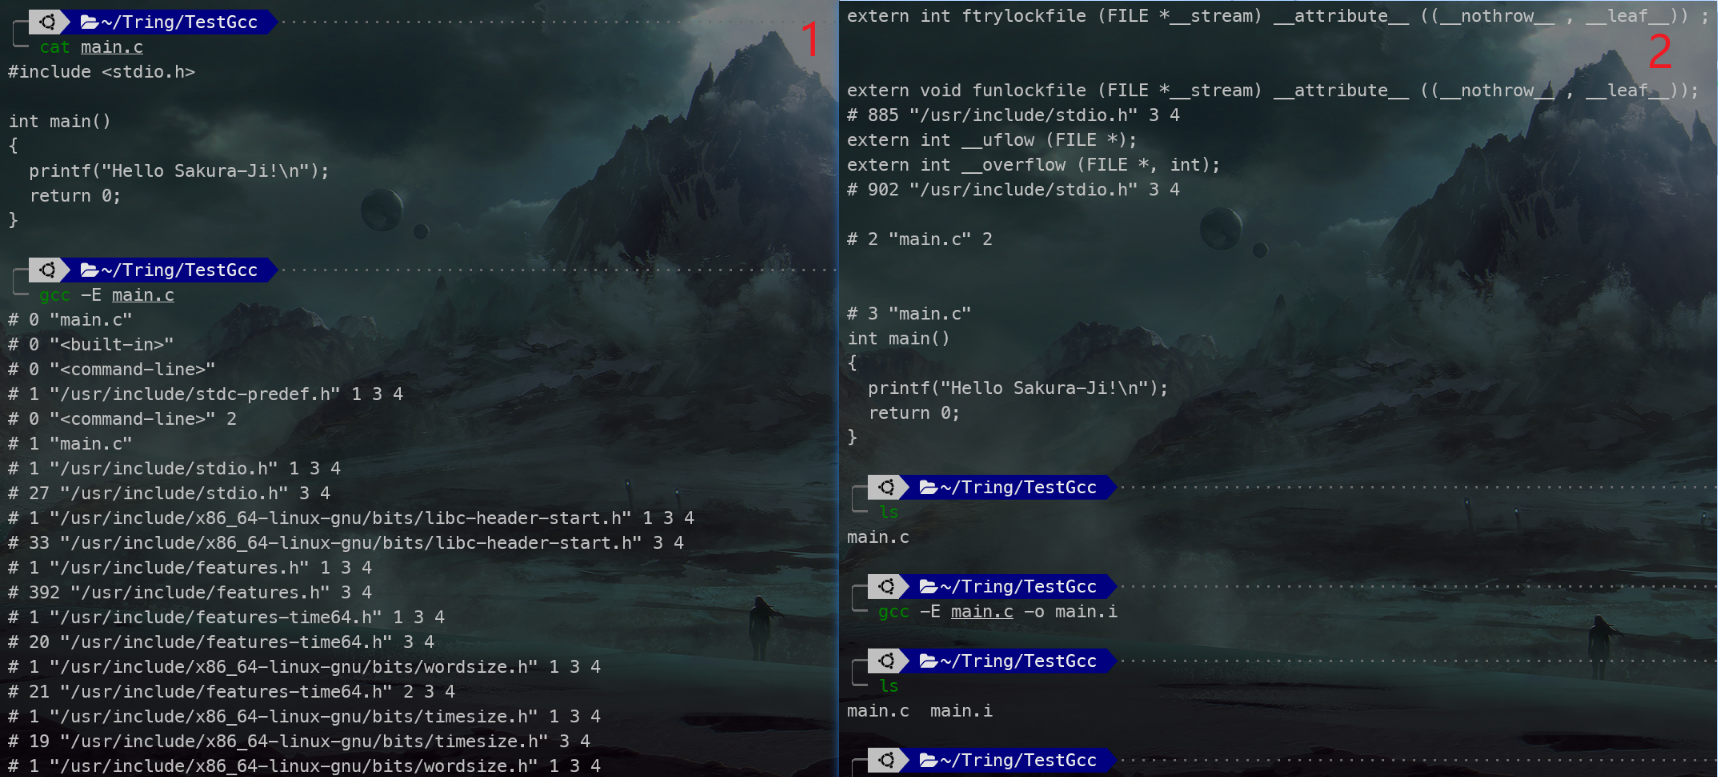Viewport: 1718px width, 777px height.
Task: Click the '~/Tring/TestGcc' path above 'cat main.c'
Action: click(x=179, y=22)
